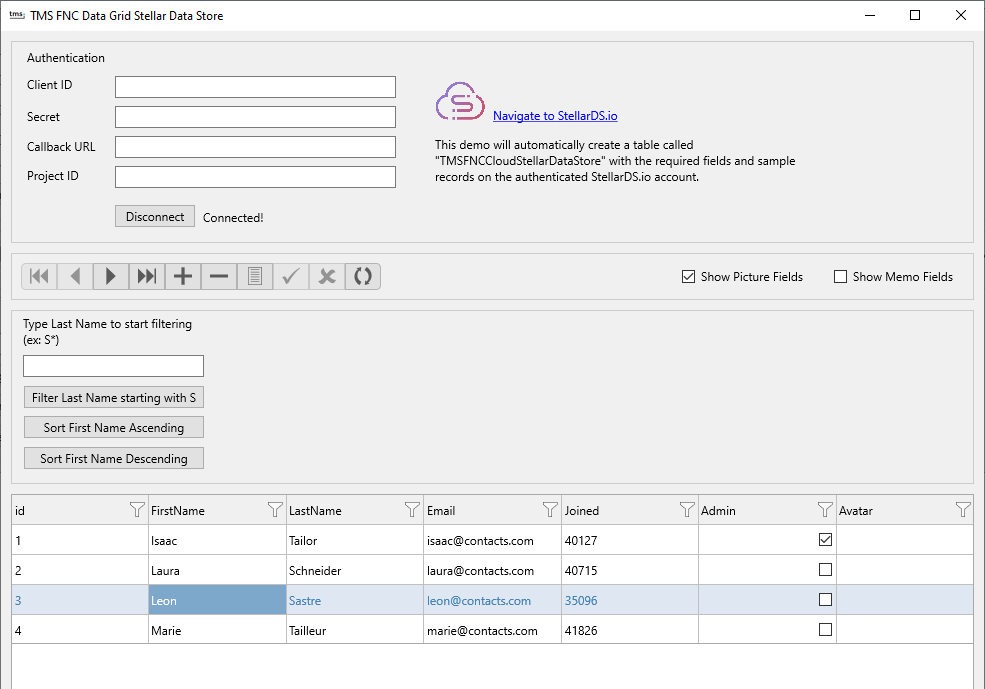Screen dimensions: 985x689
Task: Select Joined value 40715
Action: pos(630,570)
